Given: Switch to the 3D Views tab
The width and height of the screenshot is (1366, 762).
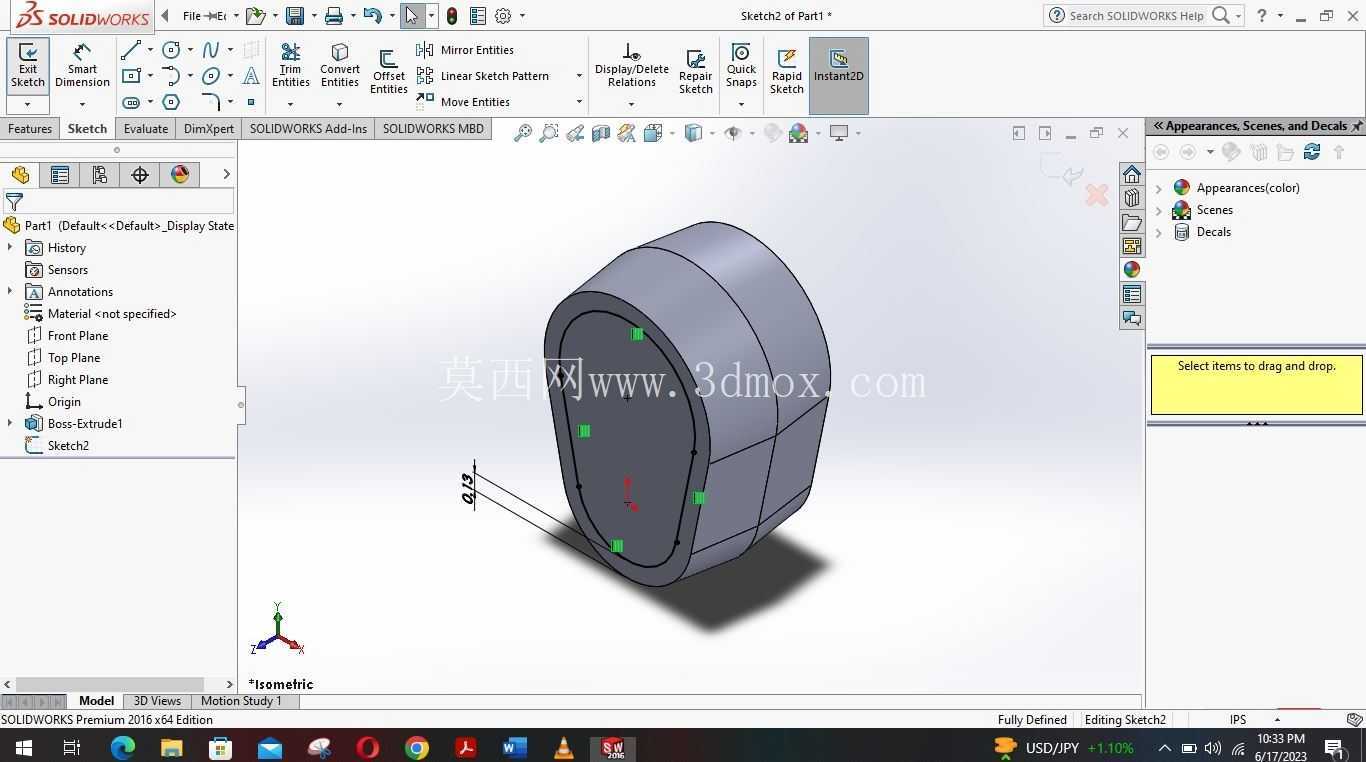Looking at the screenshot, I should pyautogui.click(x=157, y=701).
